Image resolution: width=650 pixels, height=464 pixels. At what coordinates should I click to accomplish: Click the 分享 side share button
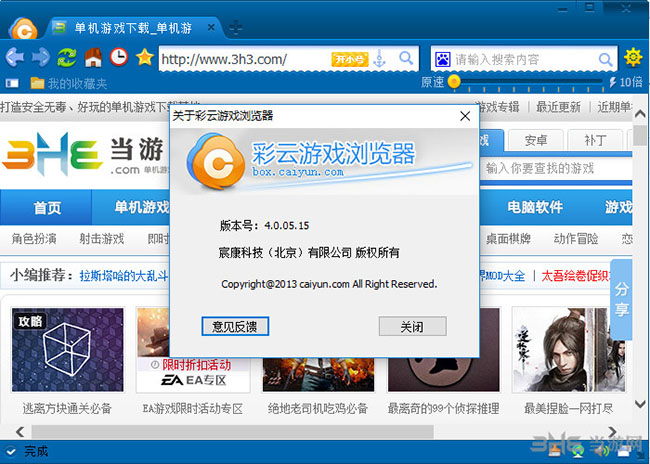pyautogui.click(x=621, y=299)
